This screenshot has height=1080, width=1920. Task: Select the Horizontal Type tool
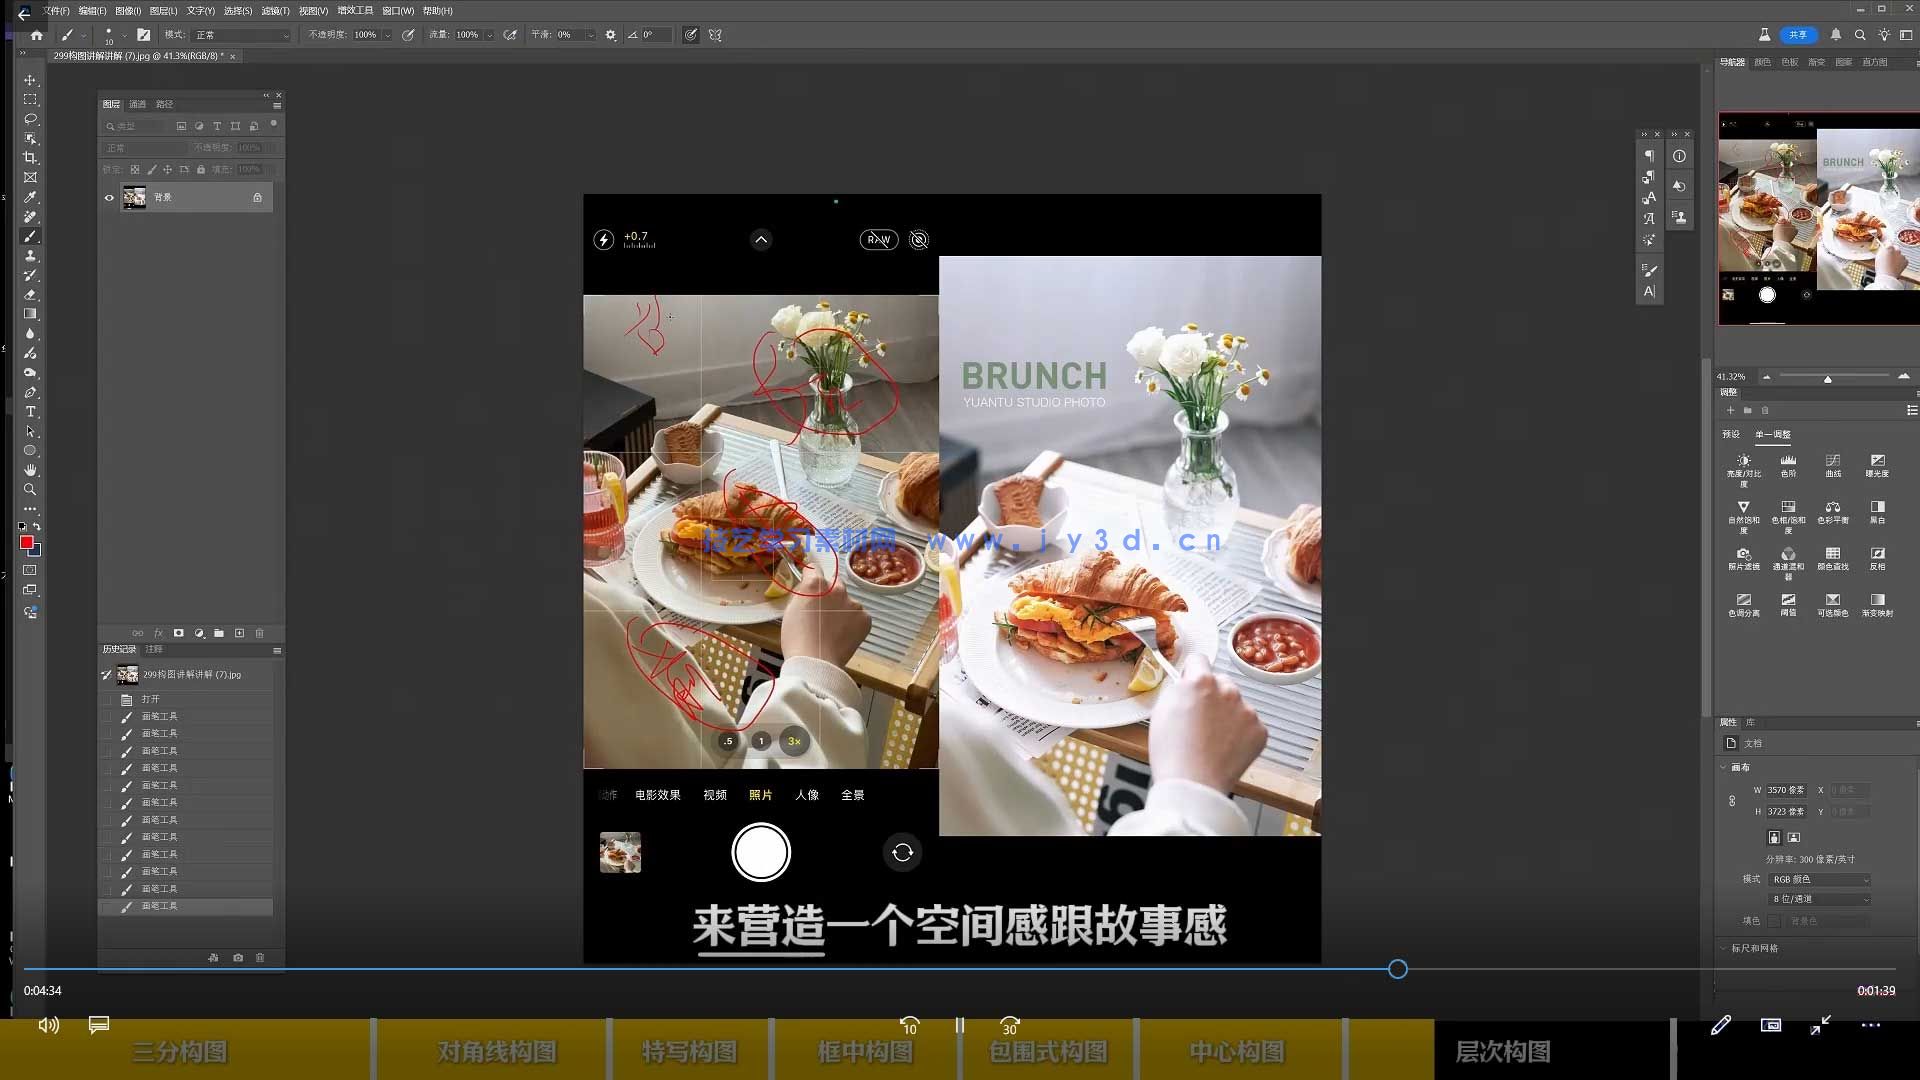click(x=30, y=412)
